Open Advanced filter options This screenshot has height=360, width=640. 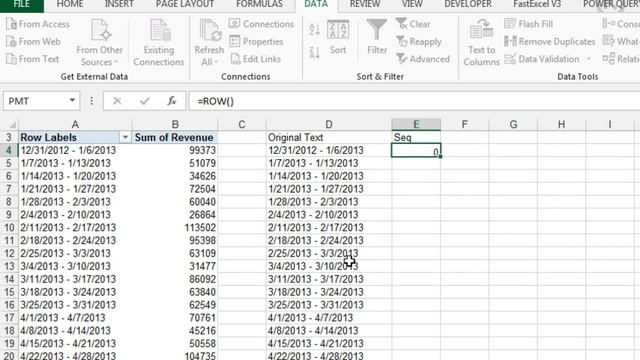tap(423, 59)
